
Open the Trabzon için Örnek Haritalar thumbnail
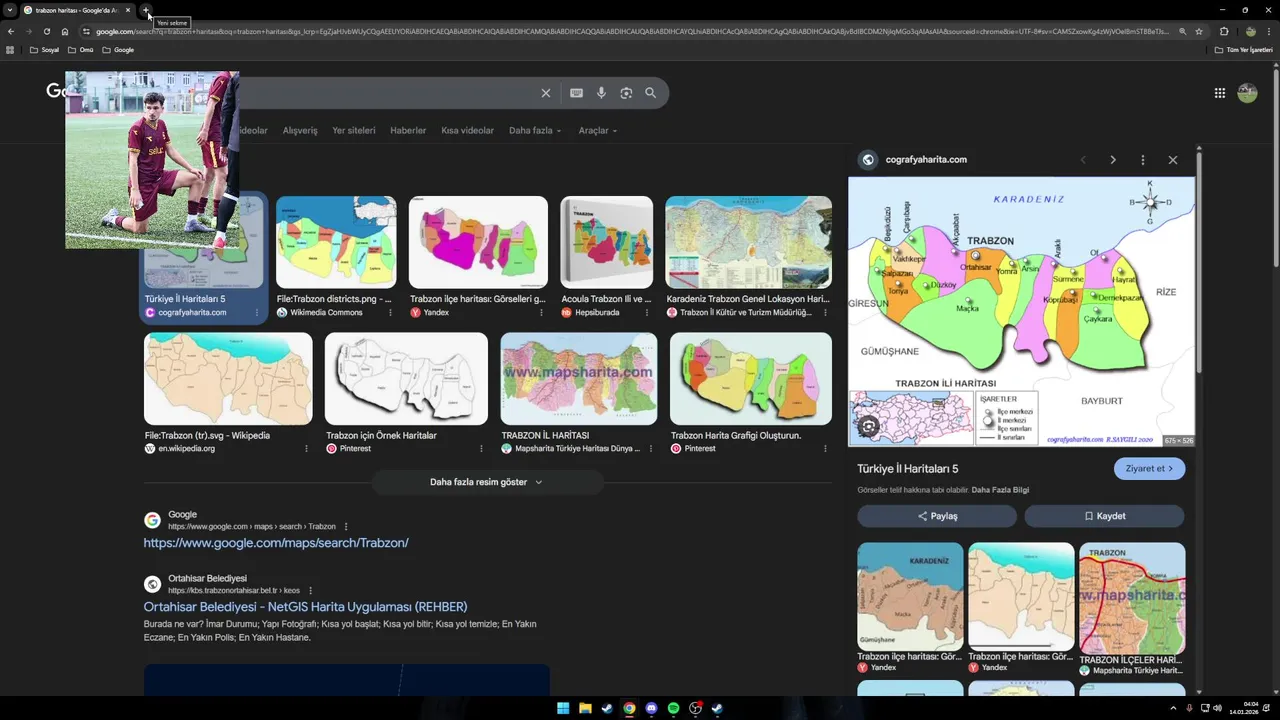click(x=406, y=379)
